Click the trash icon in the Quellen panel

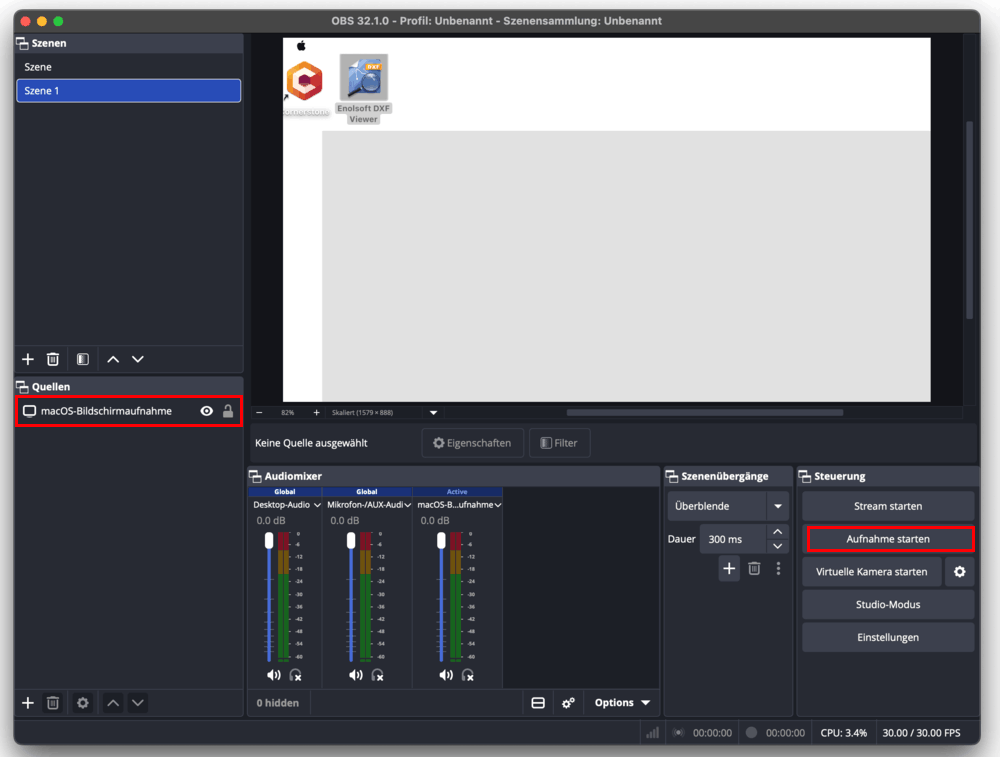[53, 703]
